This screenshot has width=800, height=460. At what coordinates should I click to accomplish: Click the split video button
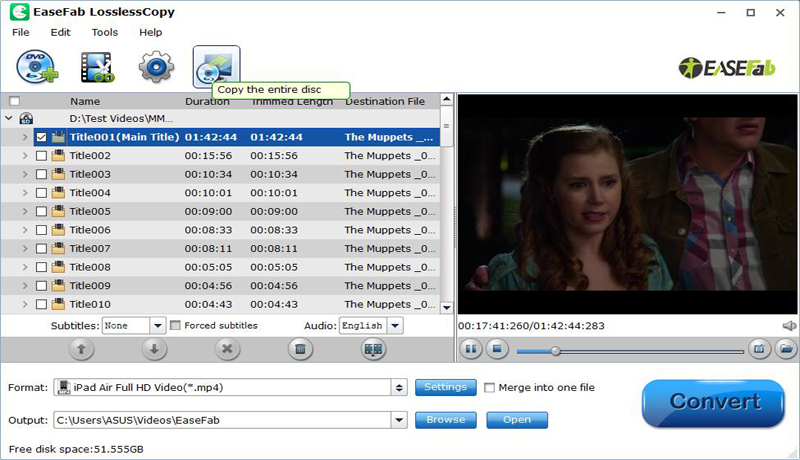[x=373, y=349]
